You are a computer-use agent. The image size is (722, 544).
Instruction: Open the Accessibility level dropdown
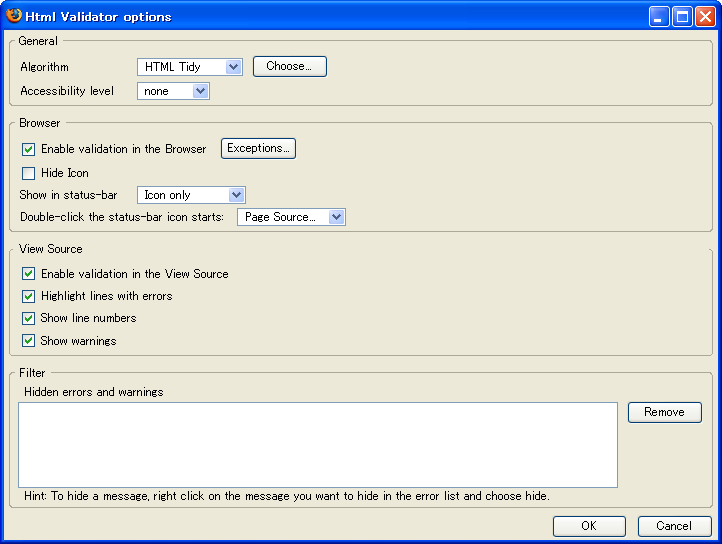pyautogui.click(x=173, y=91)
